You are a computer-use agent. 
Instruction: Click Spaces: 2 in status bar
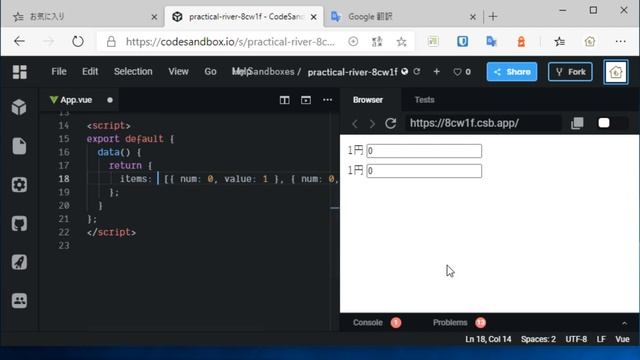point(538,340)
